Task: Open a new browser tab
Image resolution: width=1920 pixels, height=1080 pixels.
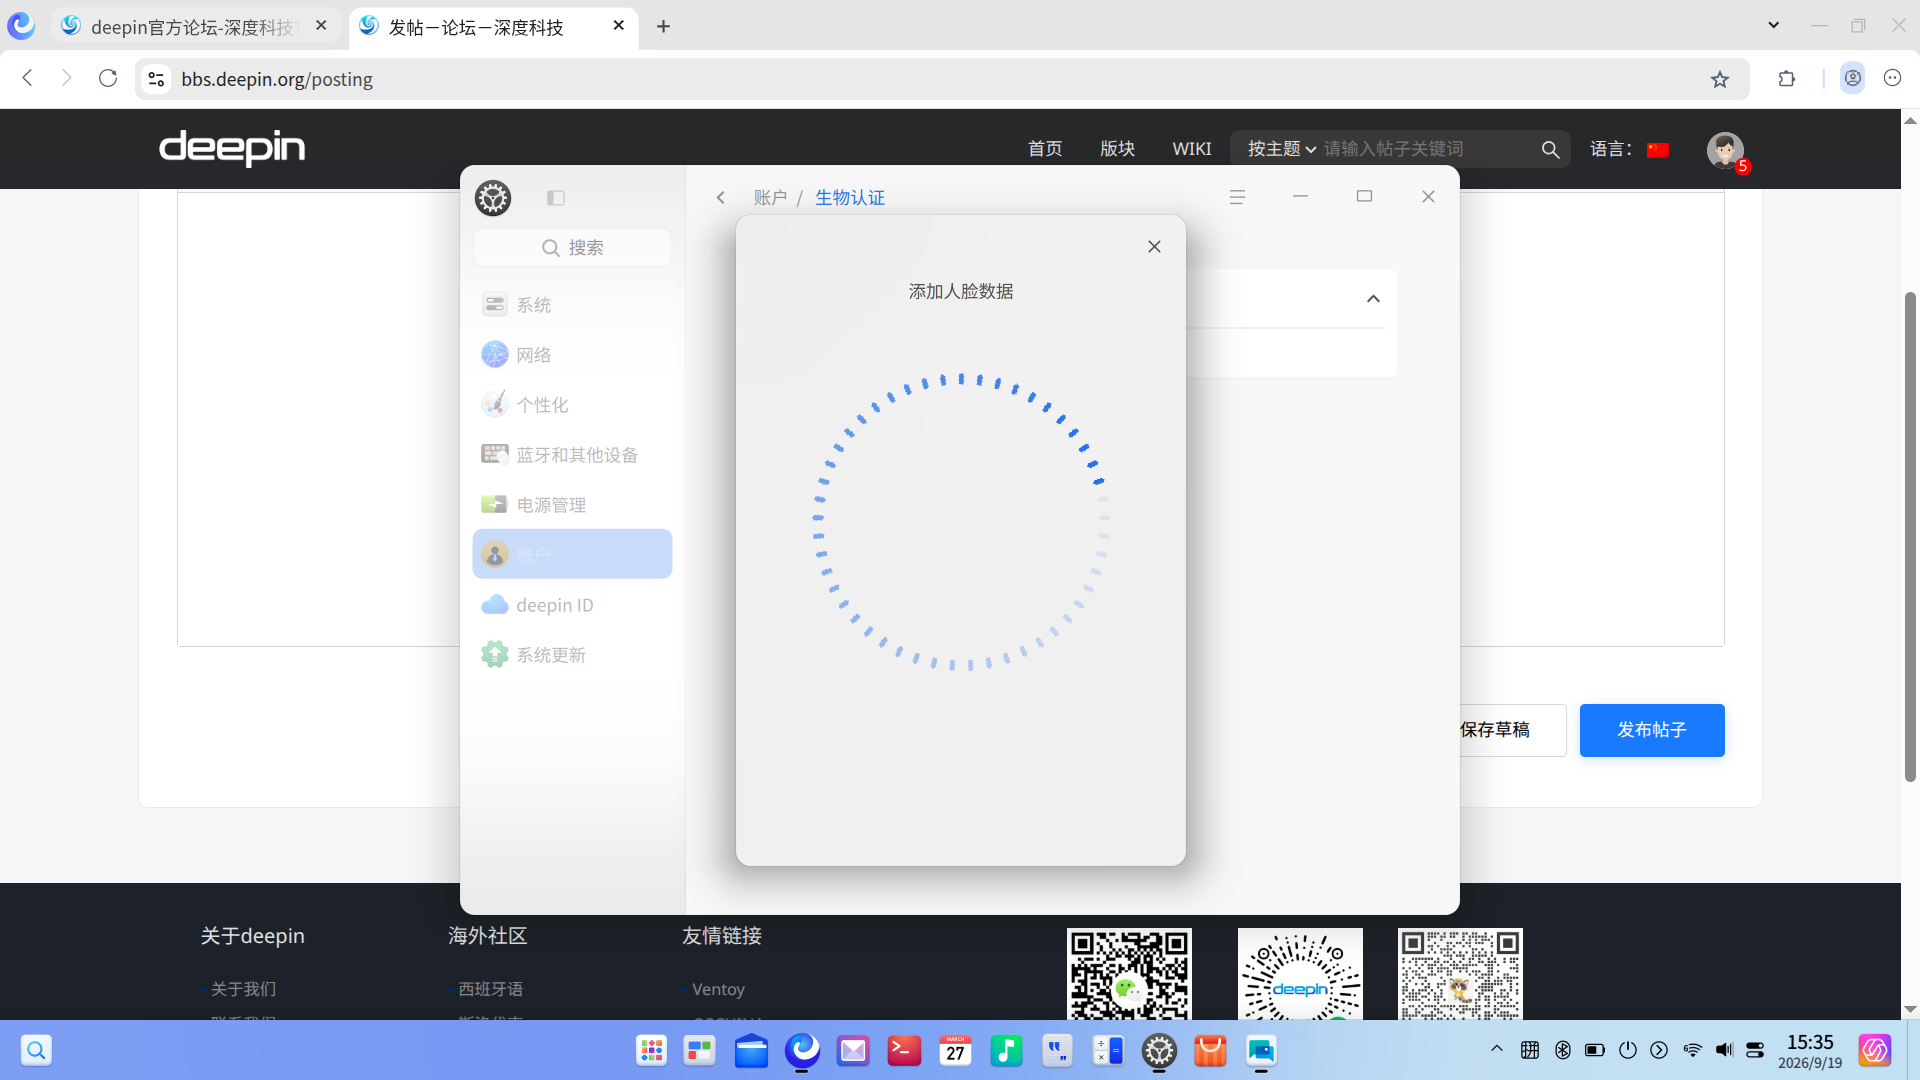Action: (663, 27)
